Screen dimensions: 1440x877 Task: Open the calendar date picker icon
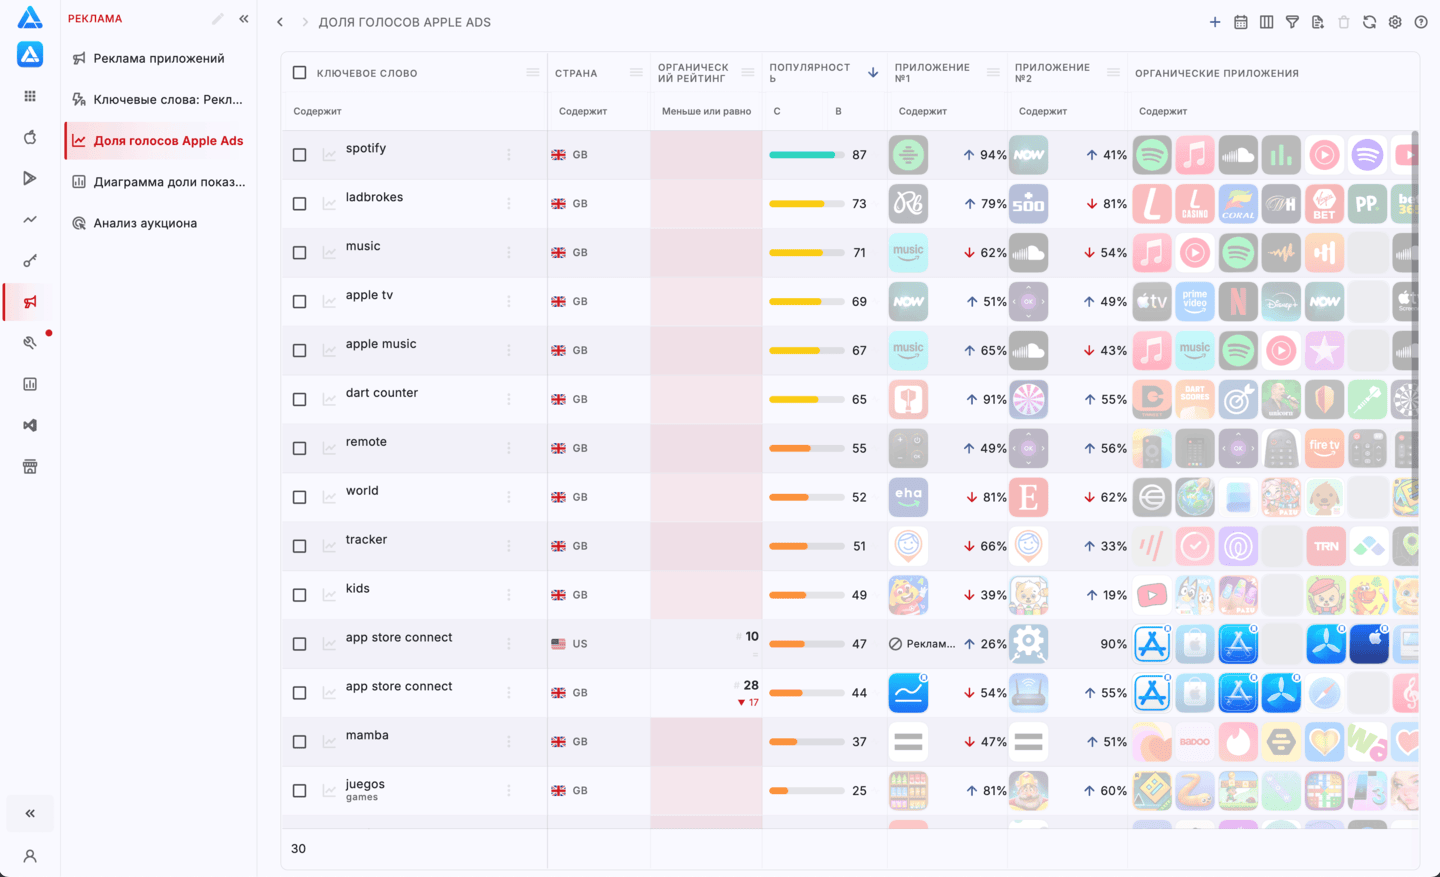tap(1241, 22)
